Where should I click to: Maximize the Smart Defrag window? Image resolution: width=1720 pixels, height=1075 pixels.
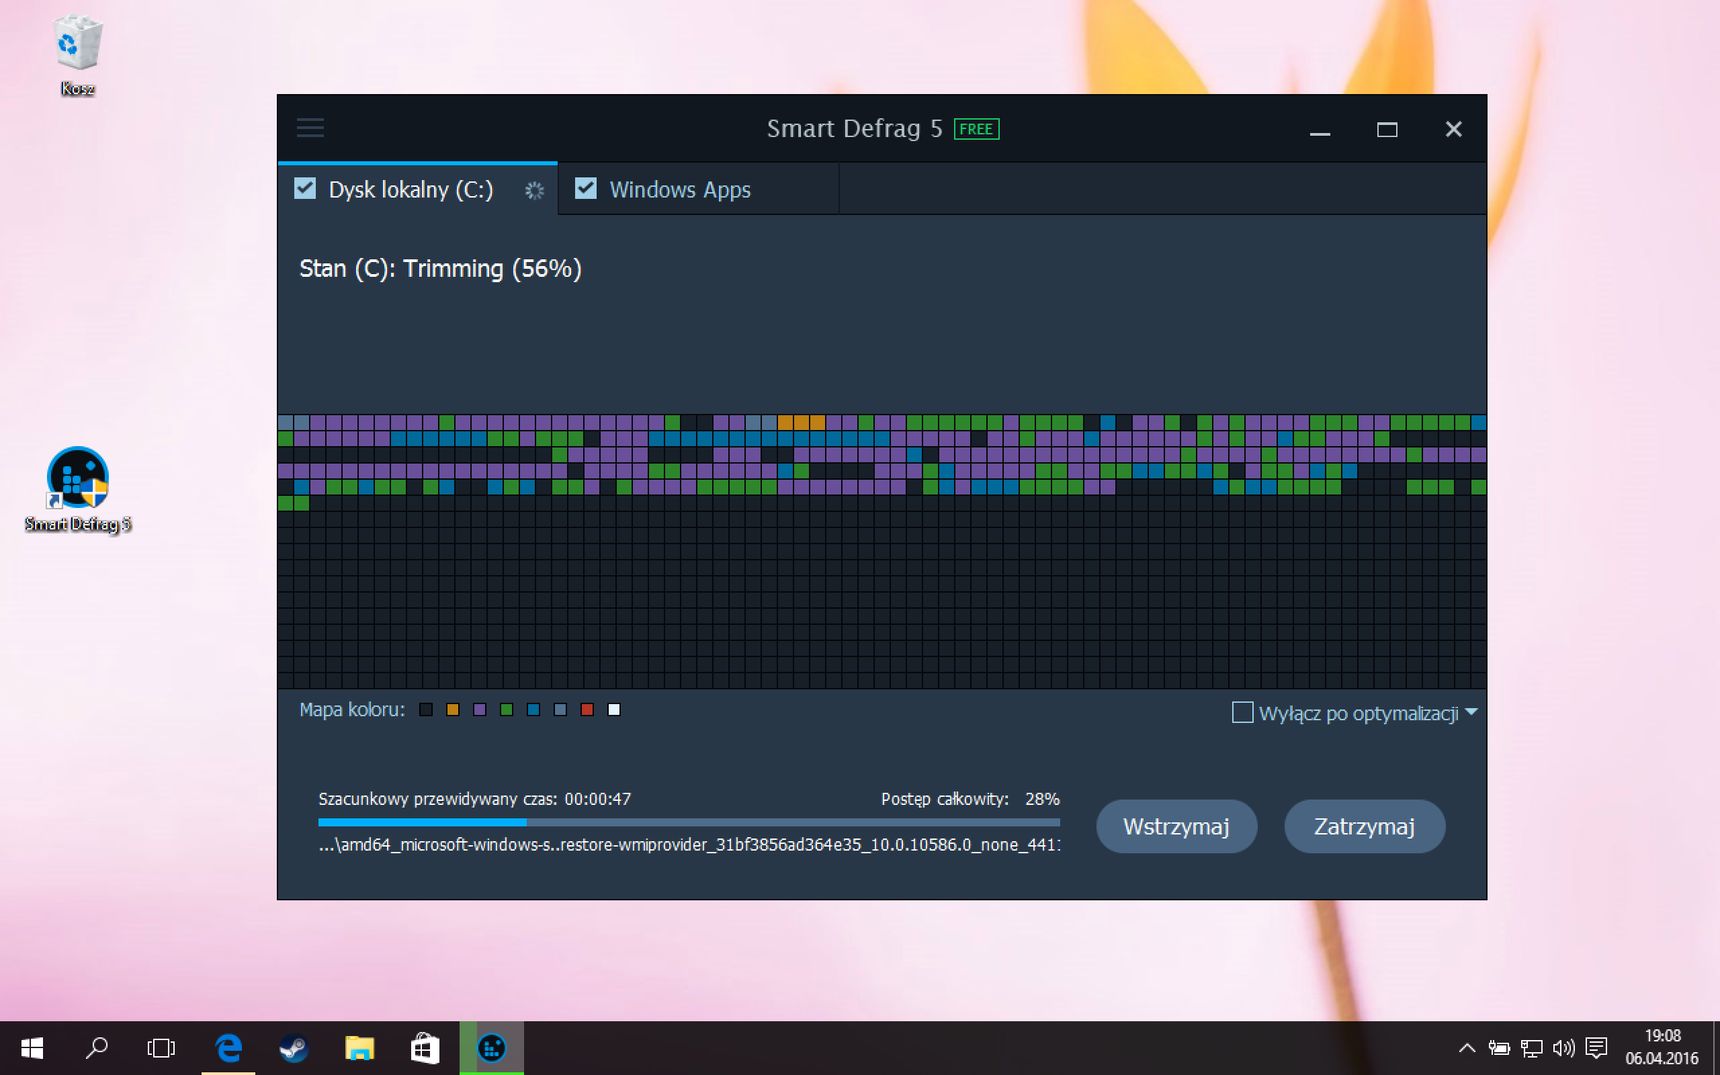[1387, 129]
